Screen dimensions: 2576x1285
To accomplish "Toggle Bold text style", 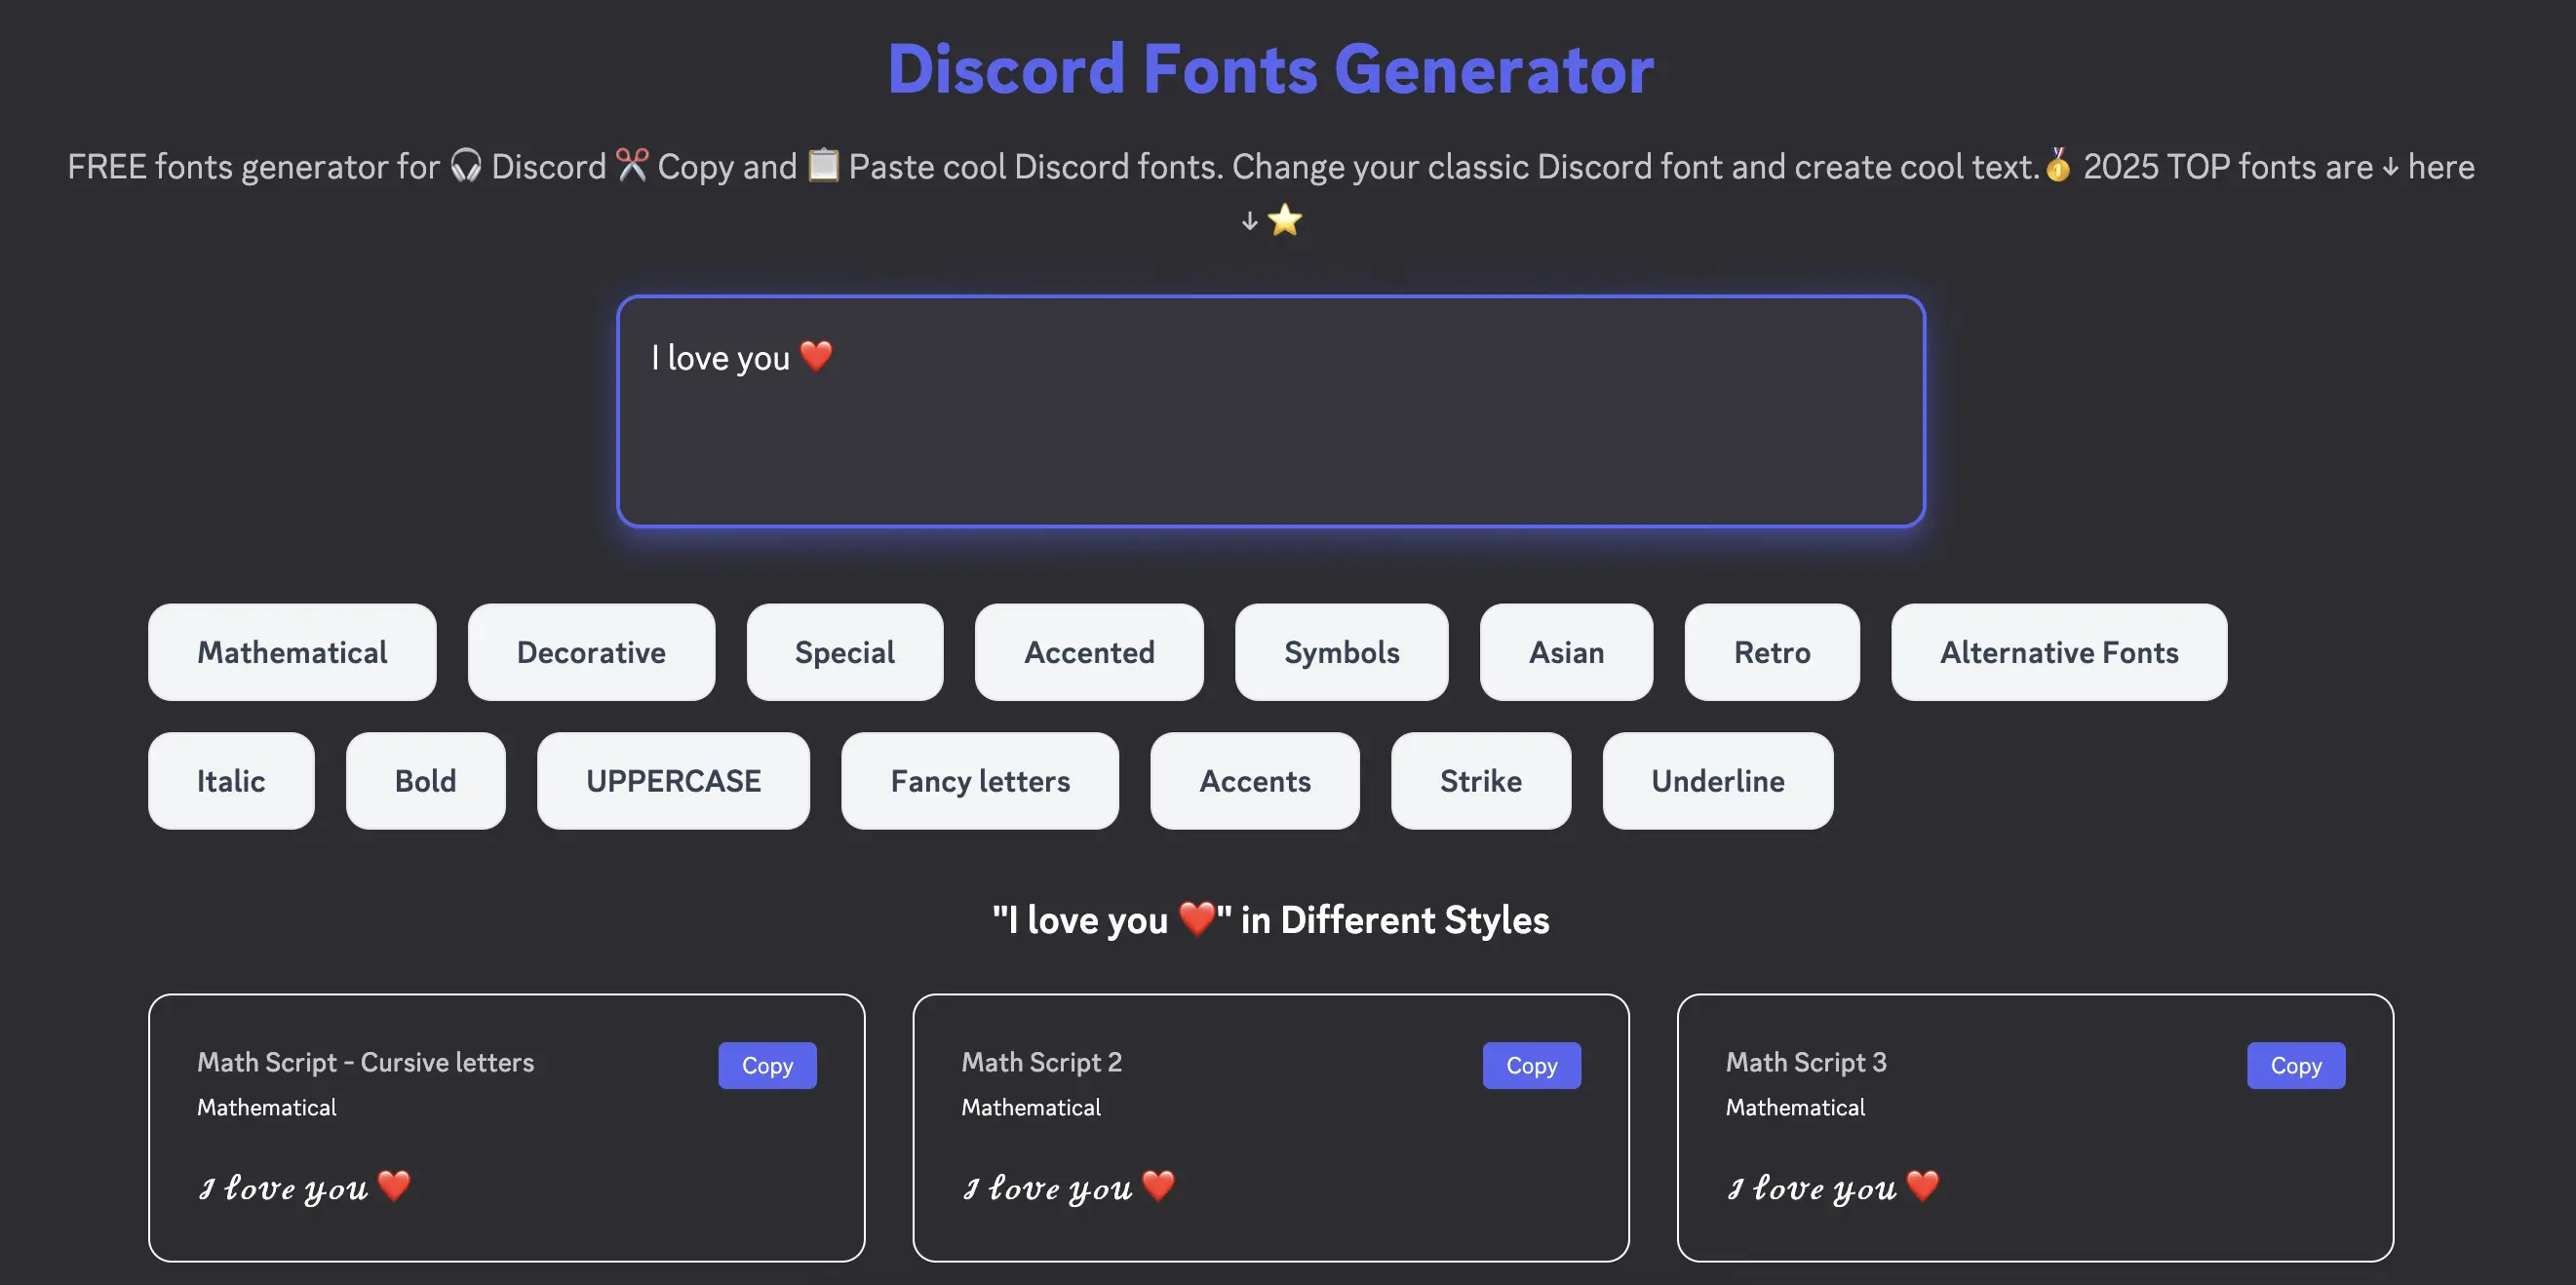I will (x=425, y=781).
